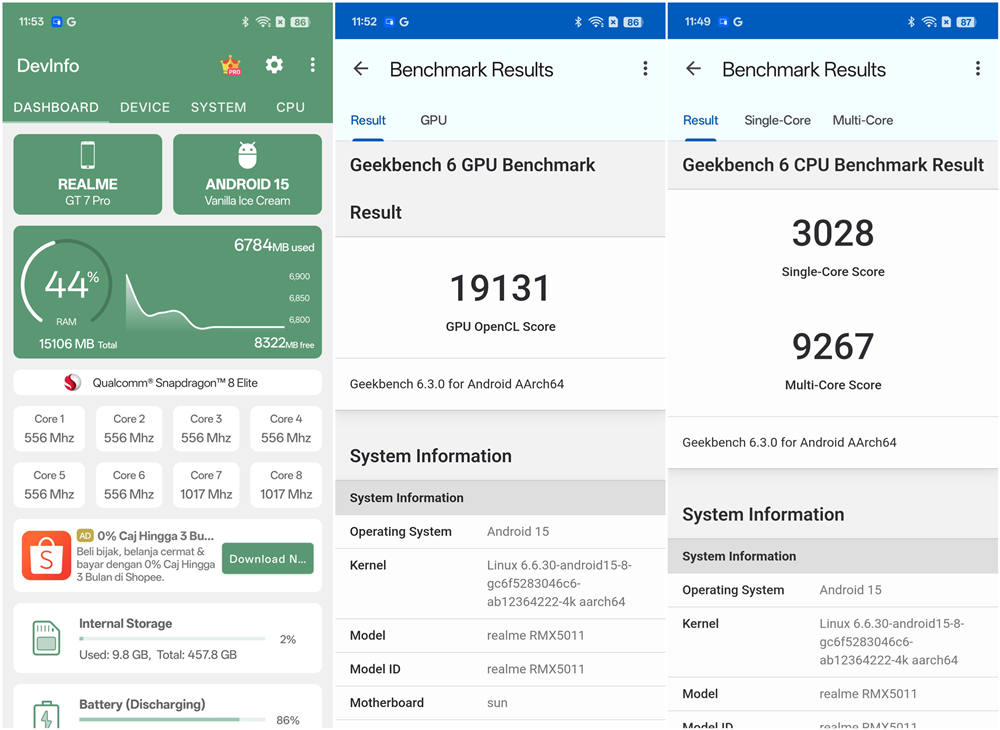Select the Single-Core tab
This screenshot has height=730, width=1000.
777,120
